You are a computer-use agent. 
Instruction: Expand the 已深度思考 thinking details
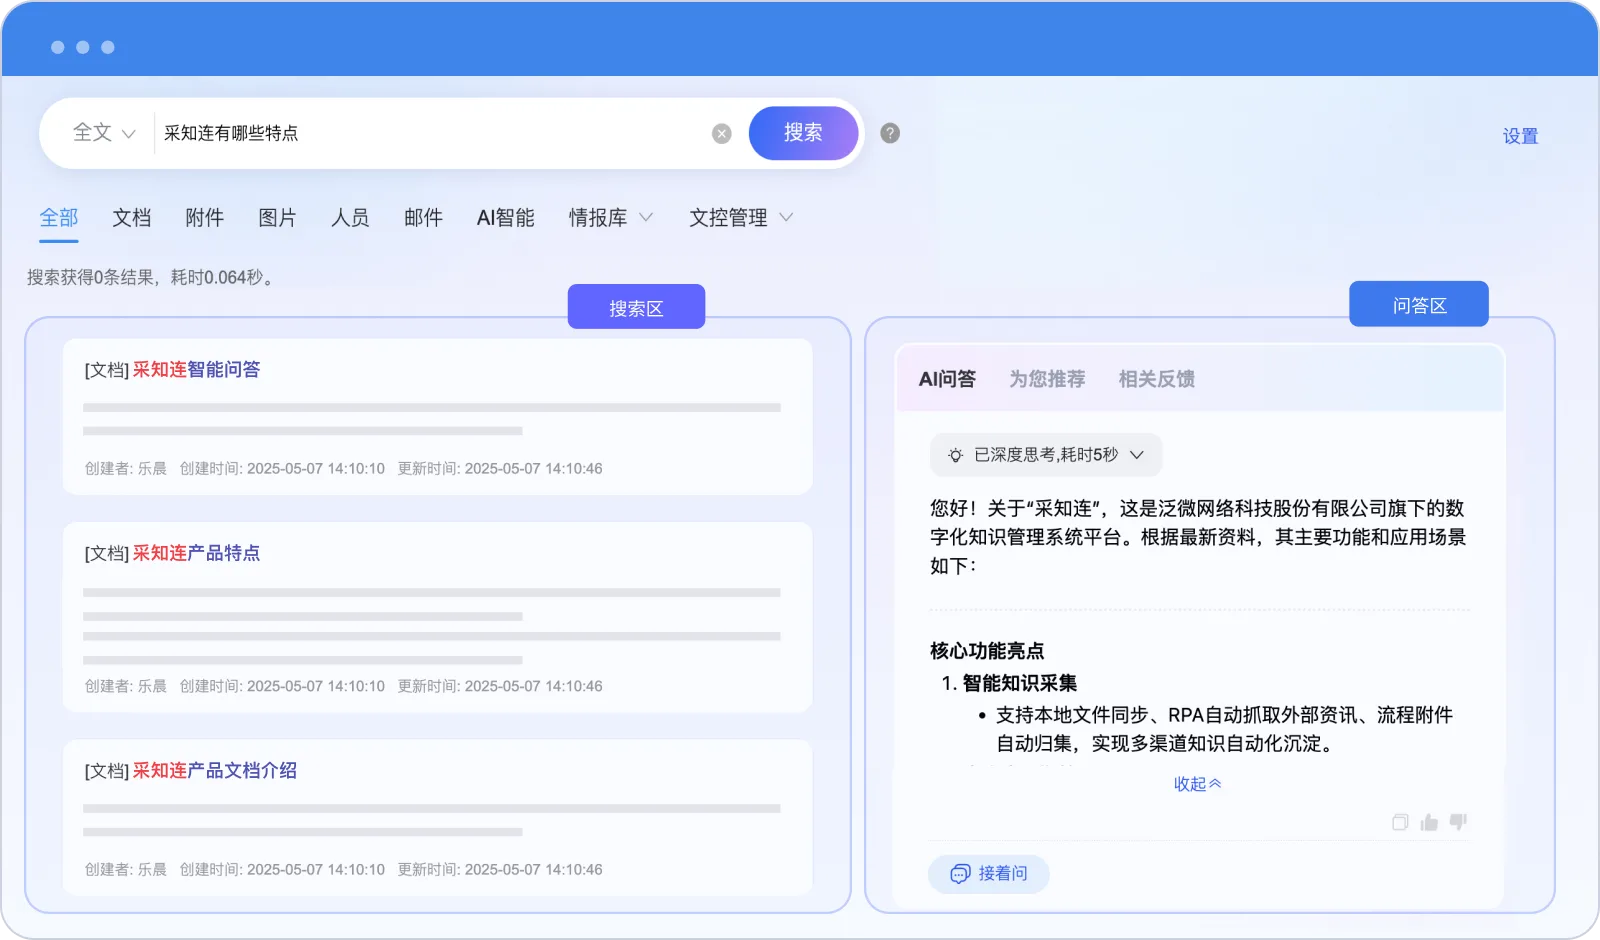tap(1046, 455)
